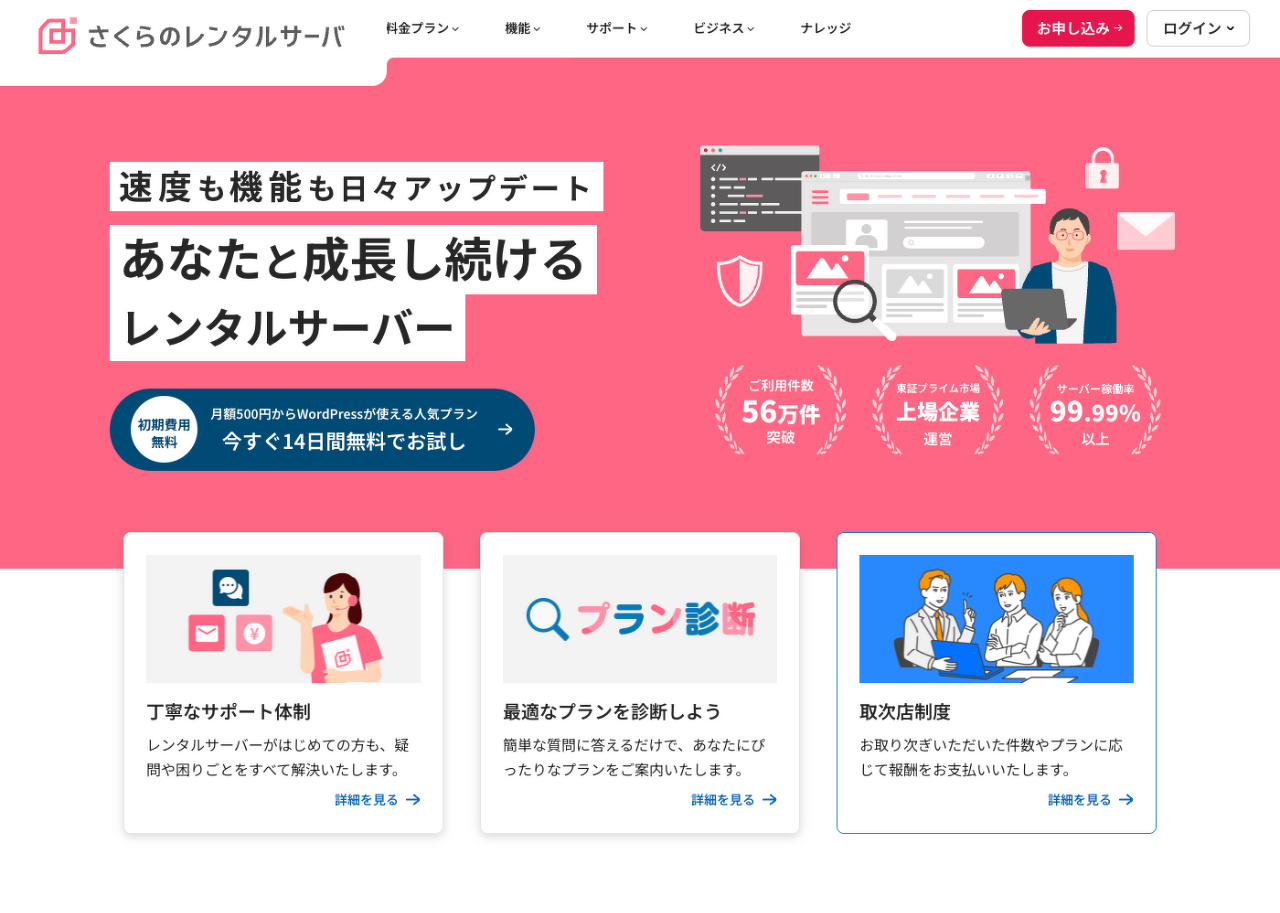The image size is (1280, 913).
Task: Click the arrow next to 詳細を見る in the support card
Action: 413,800
